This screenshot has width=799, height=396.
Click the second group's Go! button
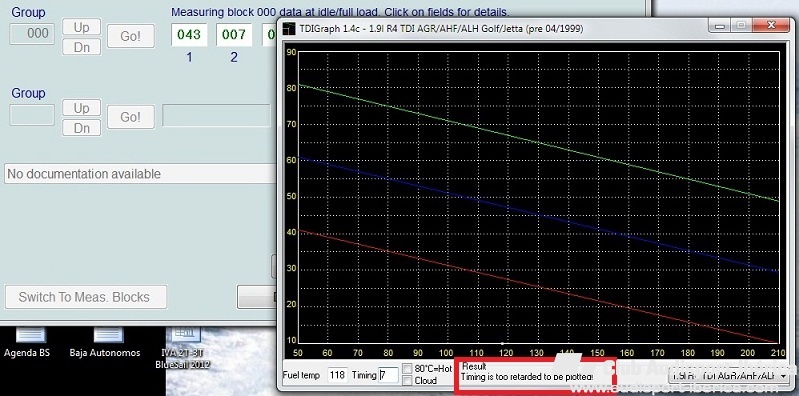(x=130, y=117)
